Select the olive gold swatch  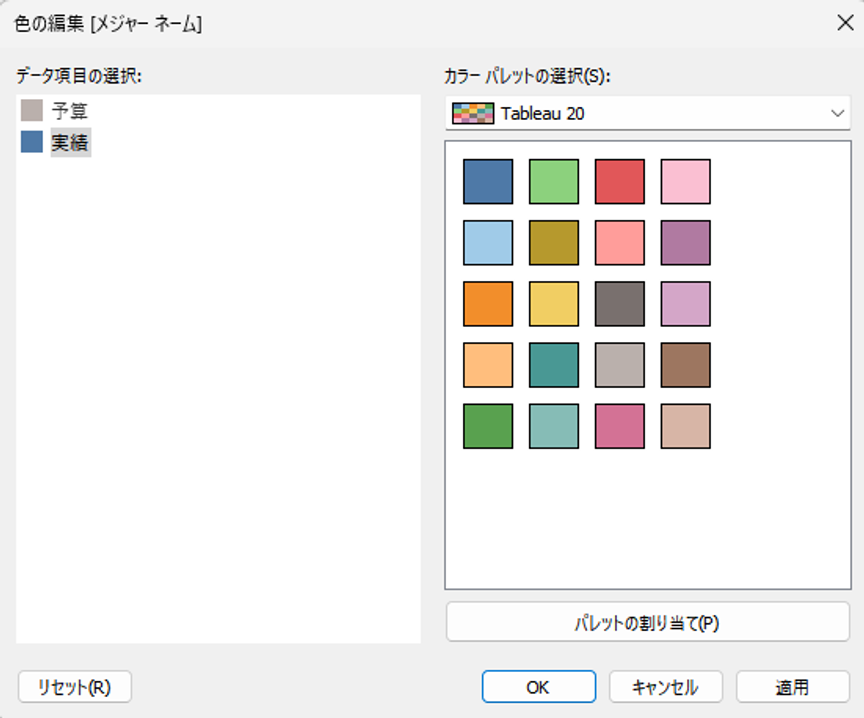click(554, 242)
